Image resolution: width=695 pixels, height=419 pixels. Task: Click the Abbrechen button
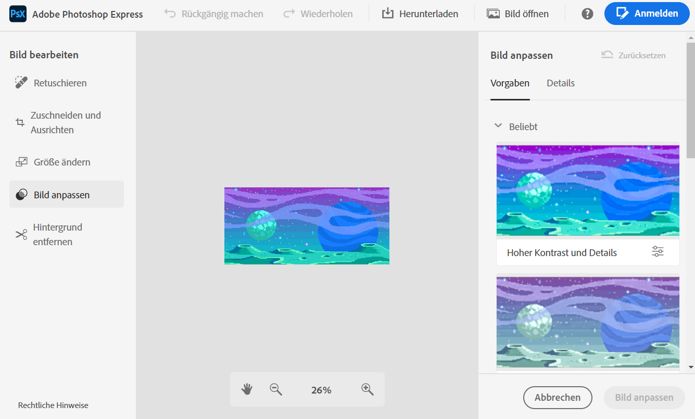[557, 397]
